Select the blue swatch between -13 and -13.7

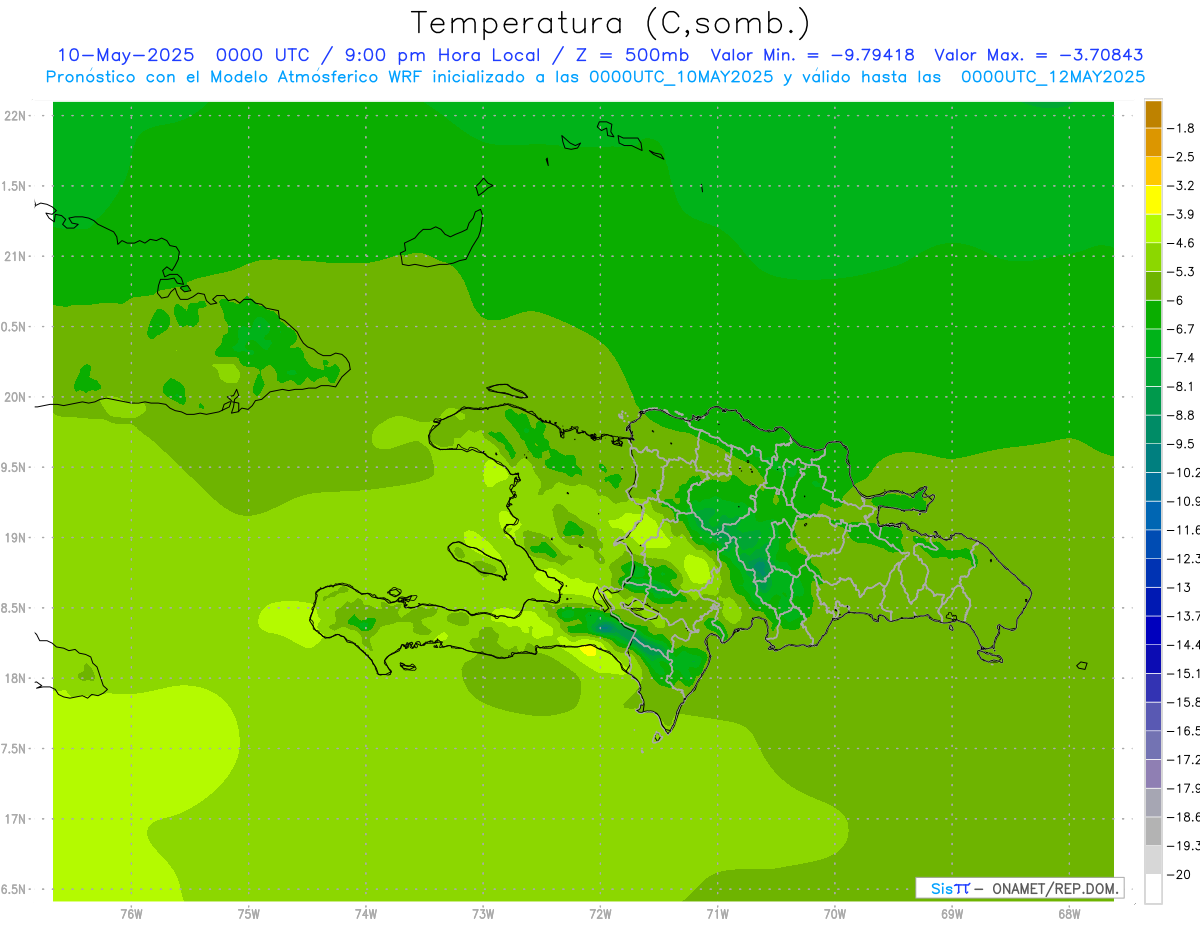pyautogui.click(x=1153, y=601)
